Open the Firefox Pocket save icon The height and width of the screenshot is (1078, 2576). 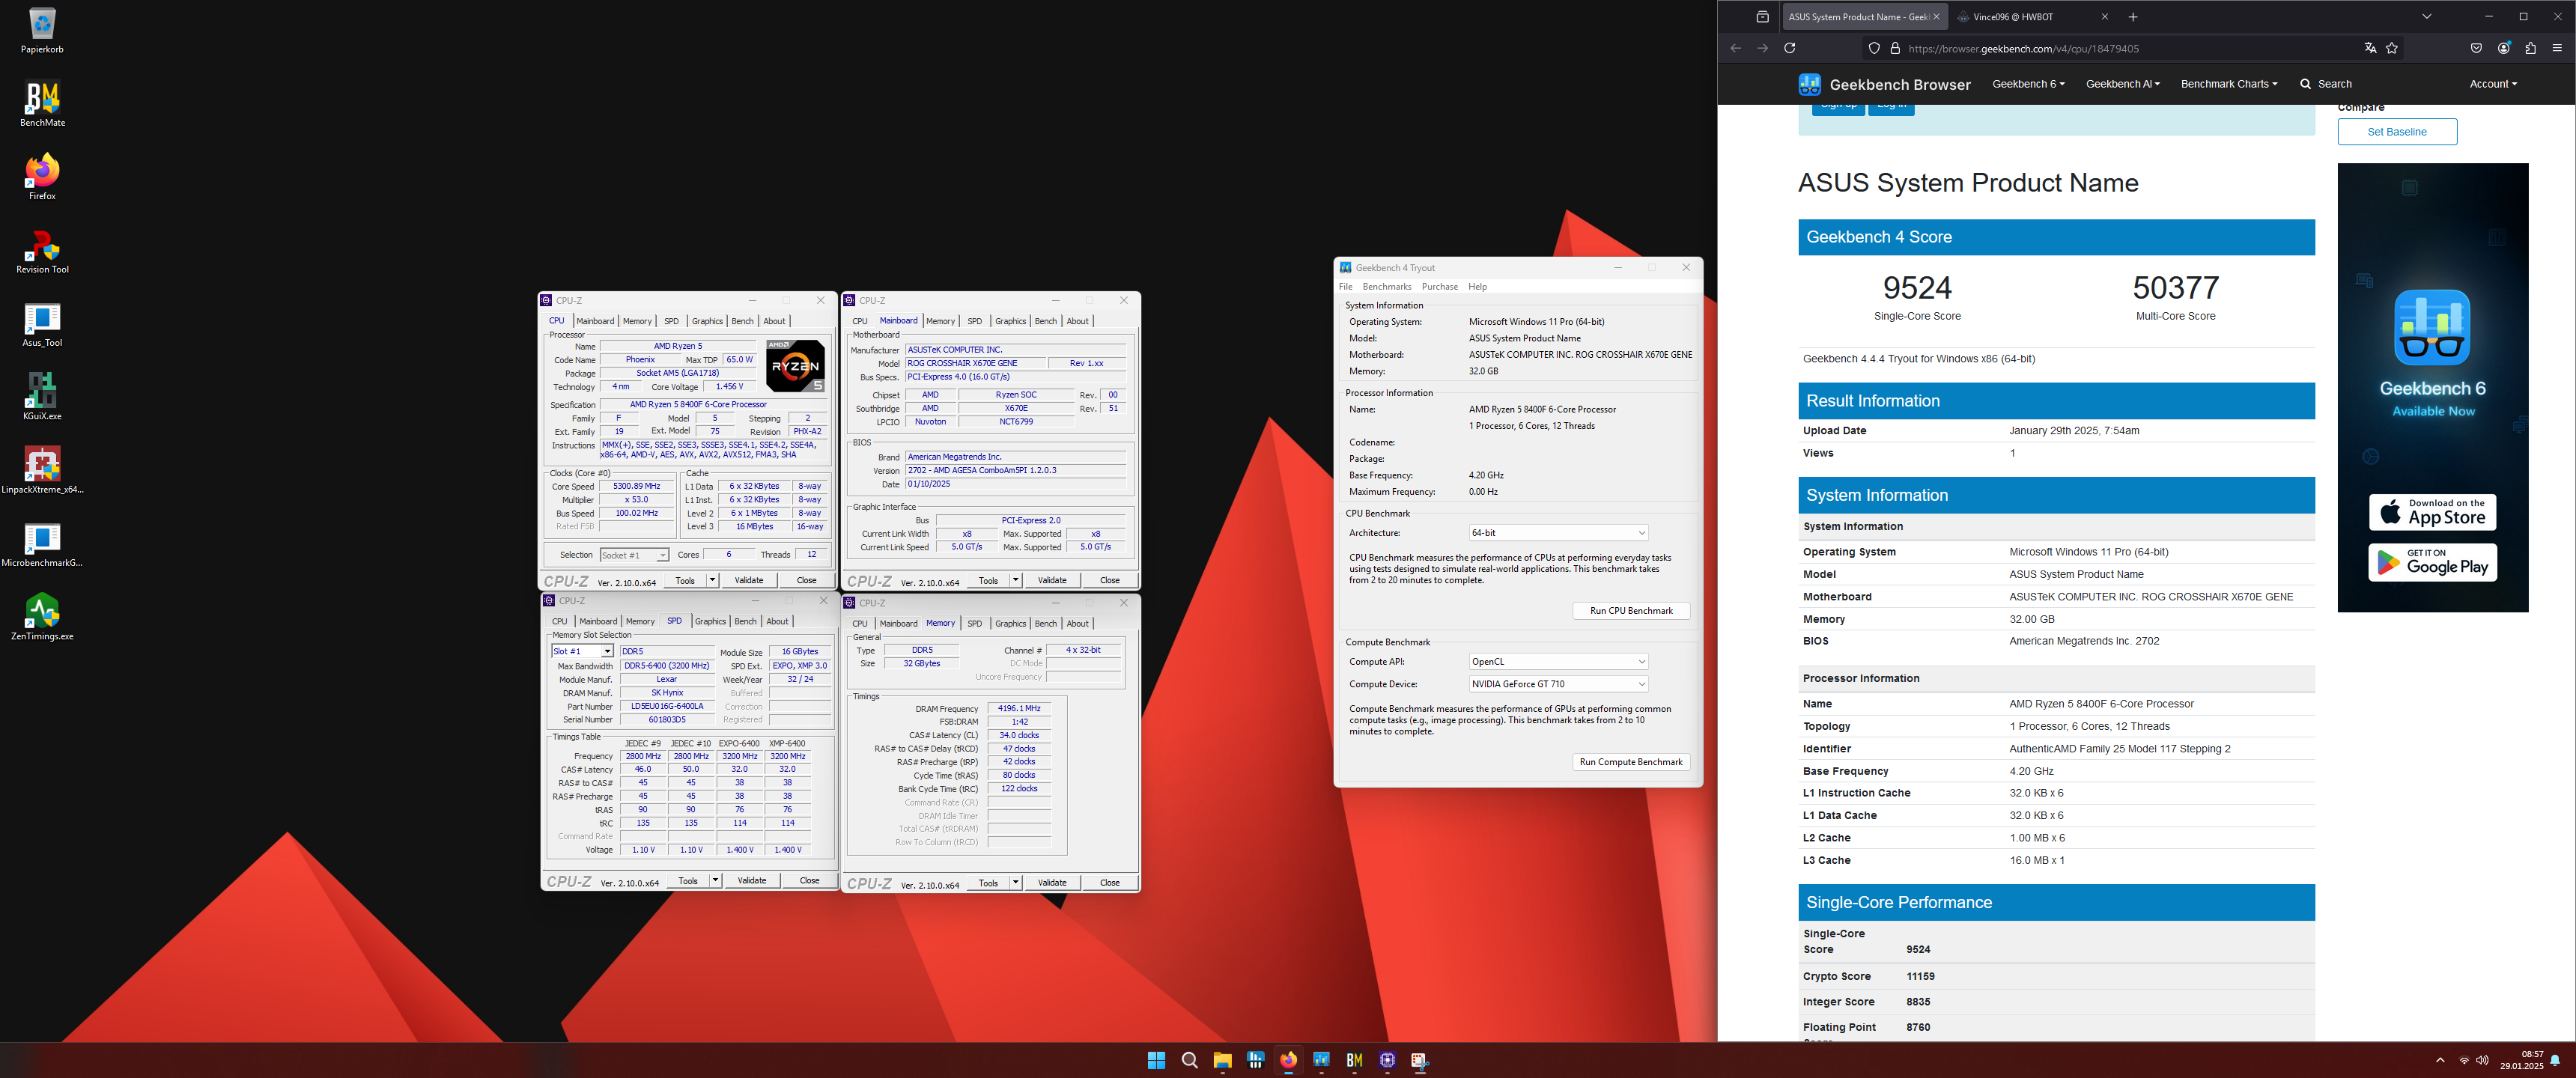point(2476,48)
